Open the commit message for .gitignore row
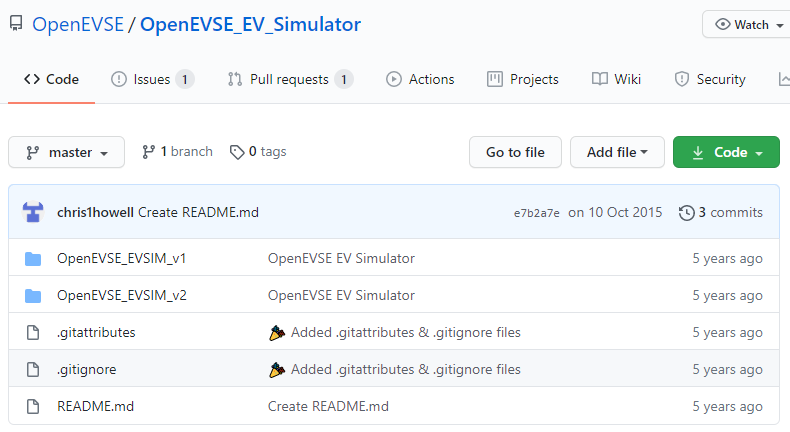 click(406, 369)
